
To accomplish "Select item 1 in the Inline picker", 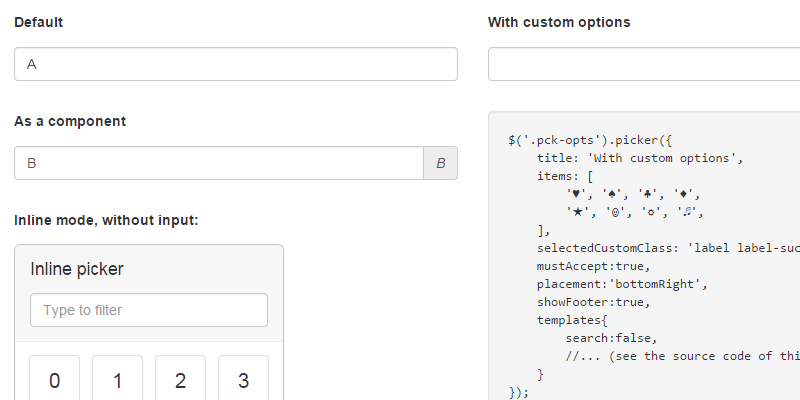I will 118,380.
